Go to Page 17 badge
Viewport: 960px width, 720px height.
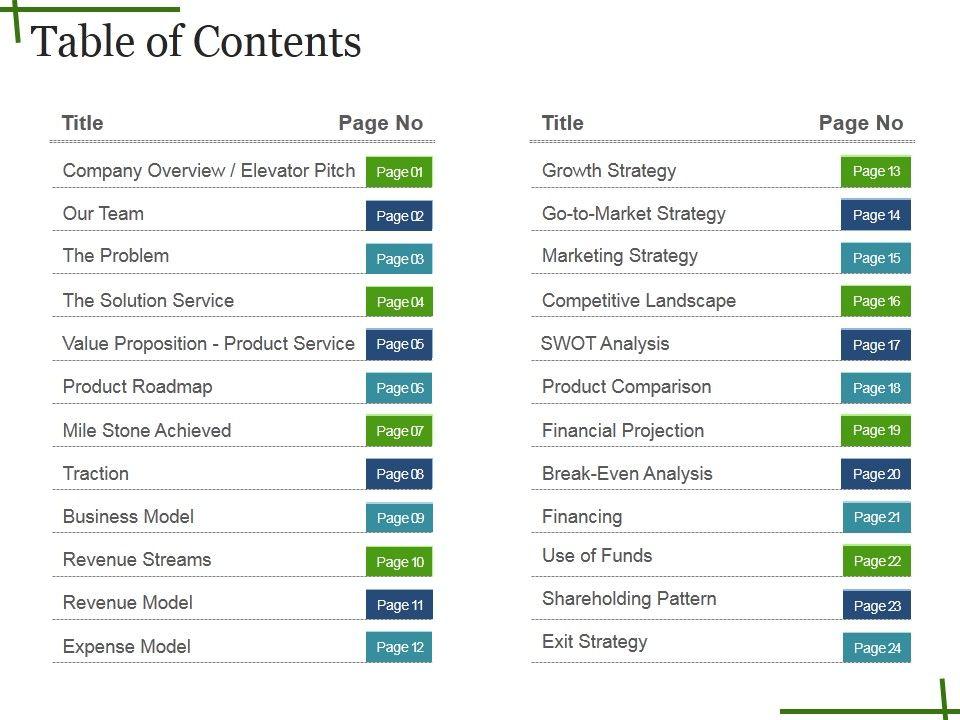pyautogui.click(x=876, y=345)
